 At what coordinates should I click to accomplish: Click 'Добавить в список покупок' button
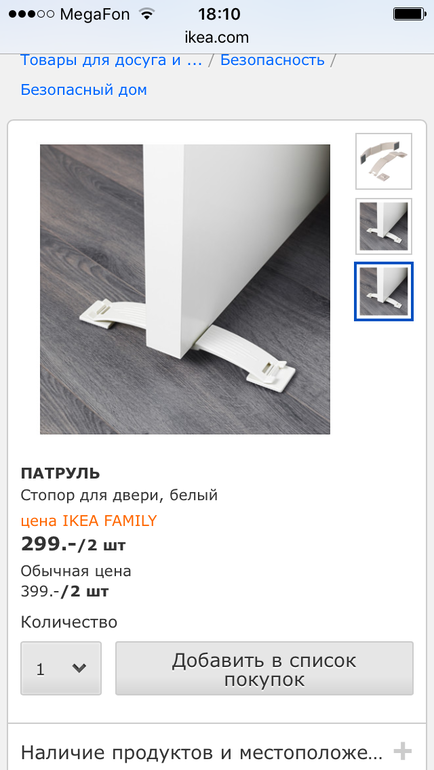[x=264, y=668]
